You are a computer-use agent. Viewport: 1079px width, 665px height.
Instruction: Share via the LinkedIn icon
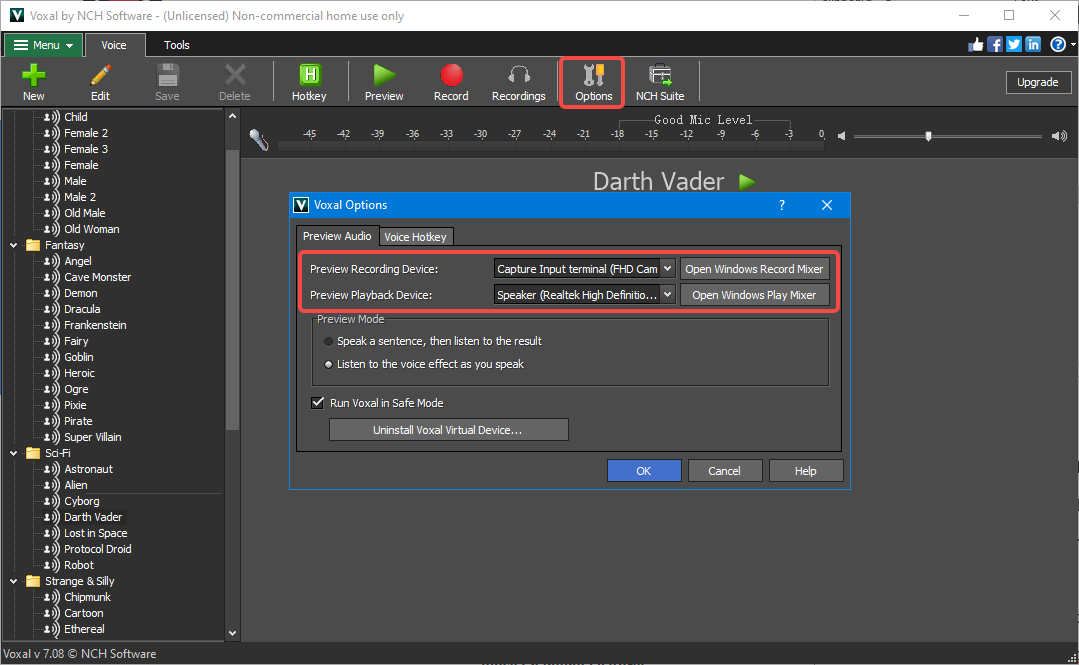pos(1034,45)
